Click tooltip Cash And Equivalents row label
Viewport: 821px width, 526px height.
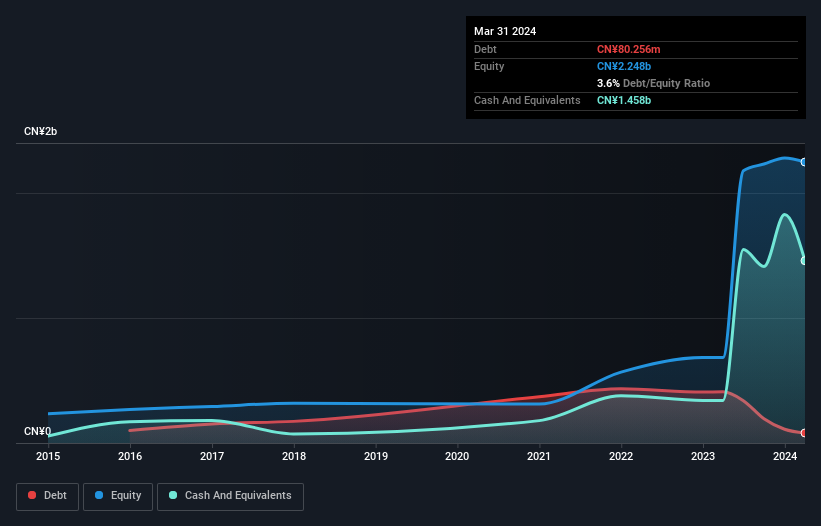527,100
